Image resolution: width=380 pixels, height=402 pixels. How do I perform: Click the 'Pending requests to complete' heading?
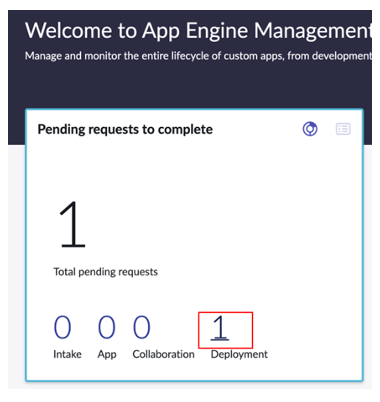[x=125, y=129]
